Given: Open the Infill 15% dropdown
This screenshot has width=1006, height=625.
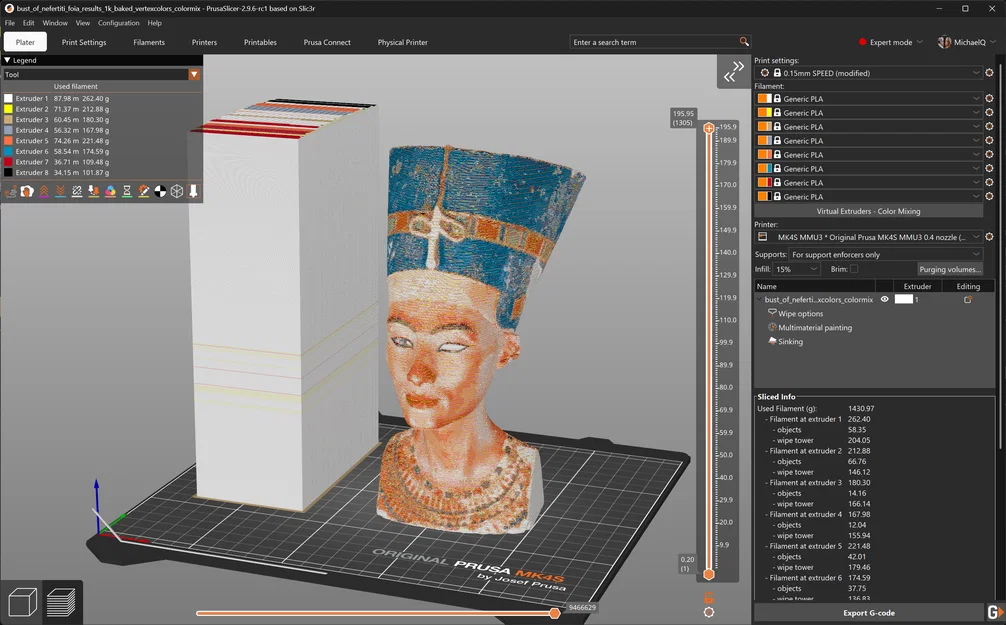Looking at the screenshot, I should [x=796, y=270].
